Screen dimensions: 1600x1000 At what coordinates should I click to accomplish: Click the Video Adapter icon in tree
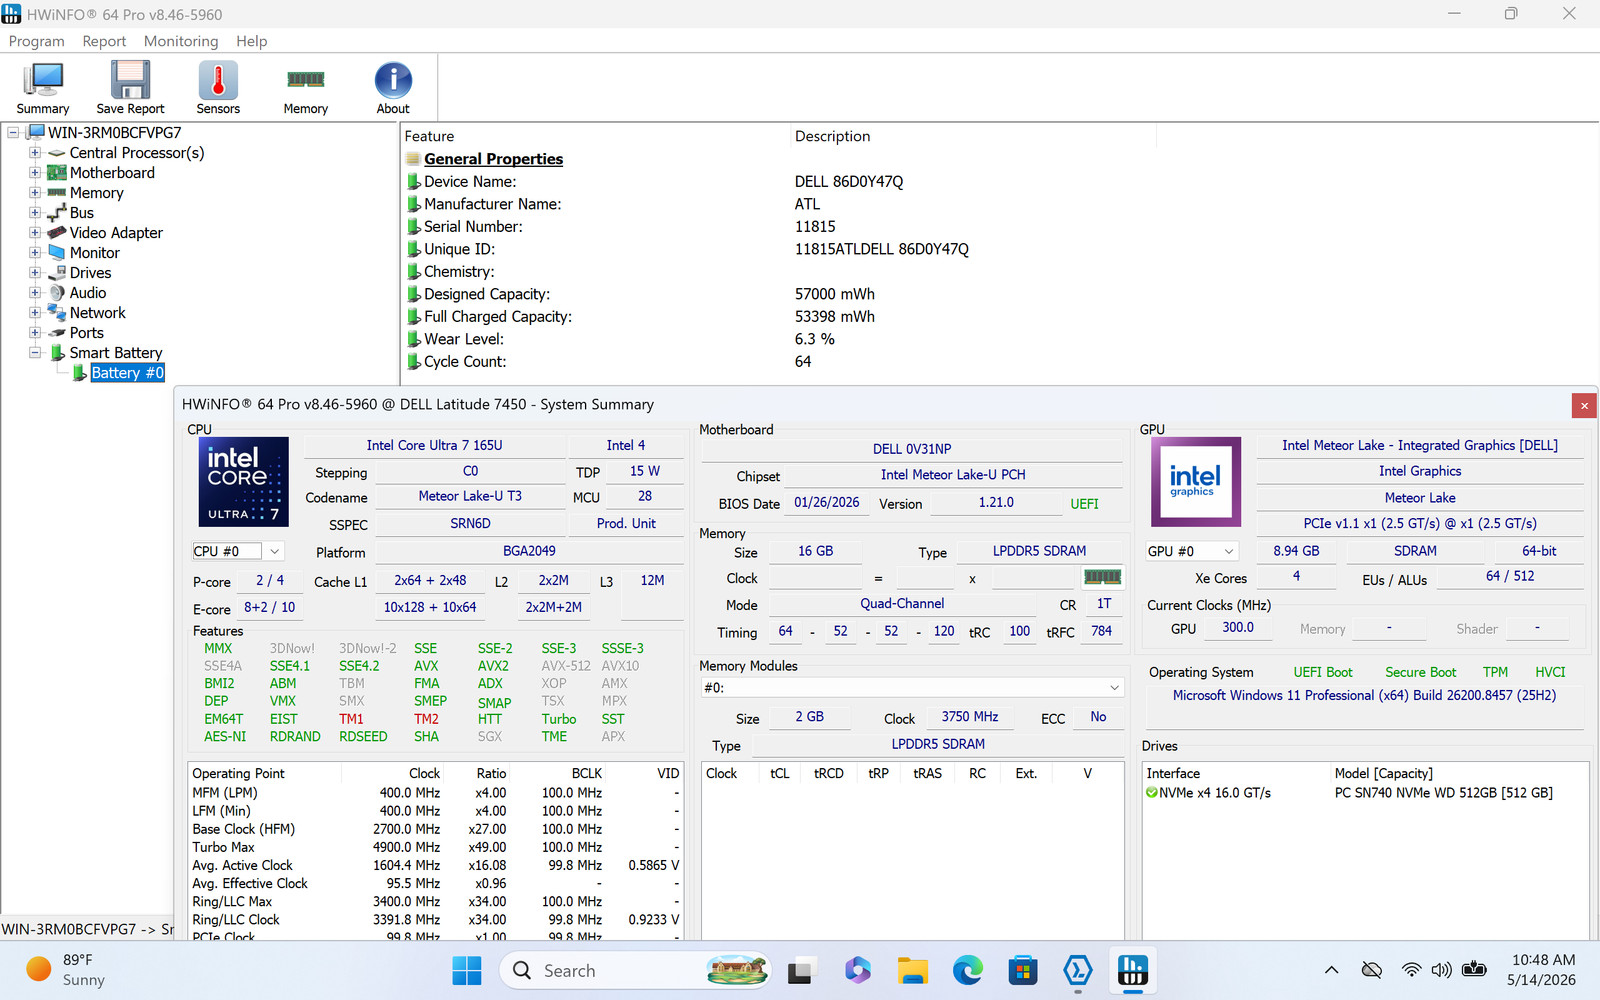(x=57, y=233)
